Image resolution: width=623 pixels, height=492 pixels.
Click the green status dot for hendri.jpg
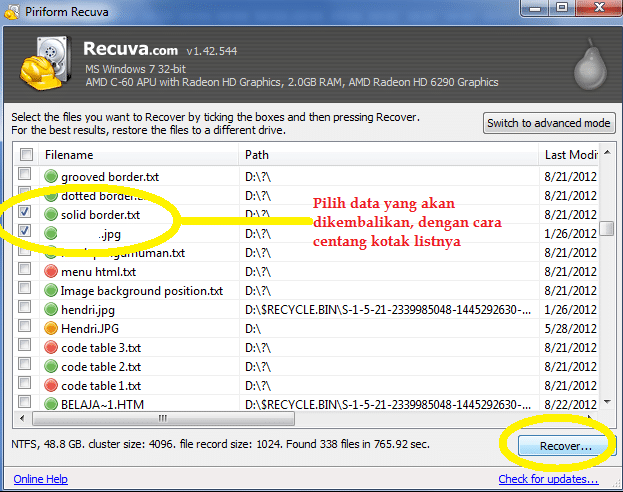coord(51,309)
